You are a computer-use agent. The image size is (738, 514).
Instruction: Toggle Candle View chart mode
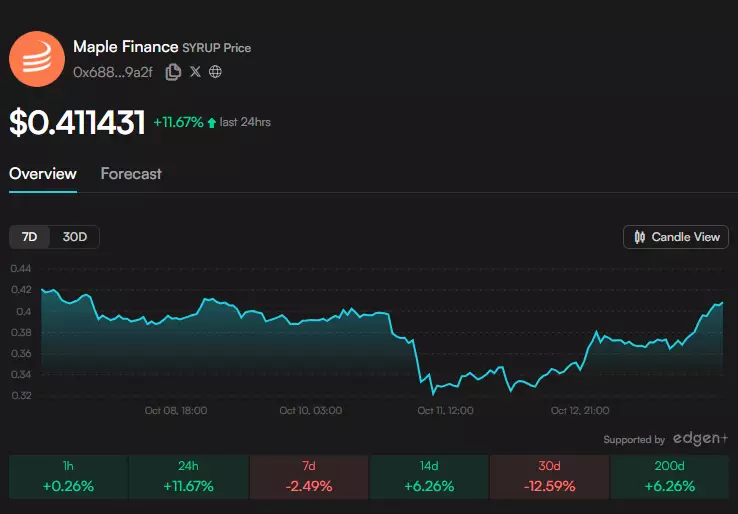(x=676, y=237)
